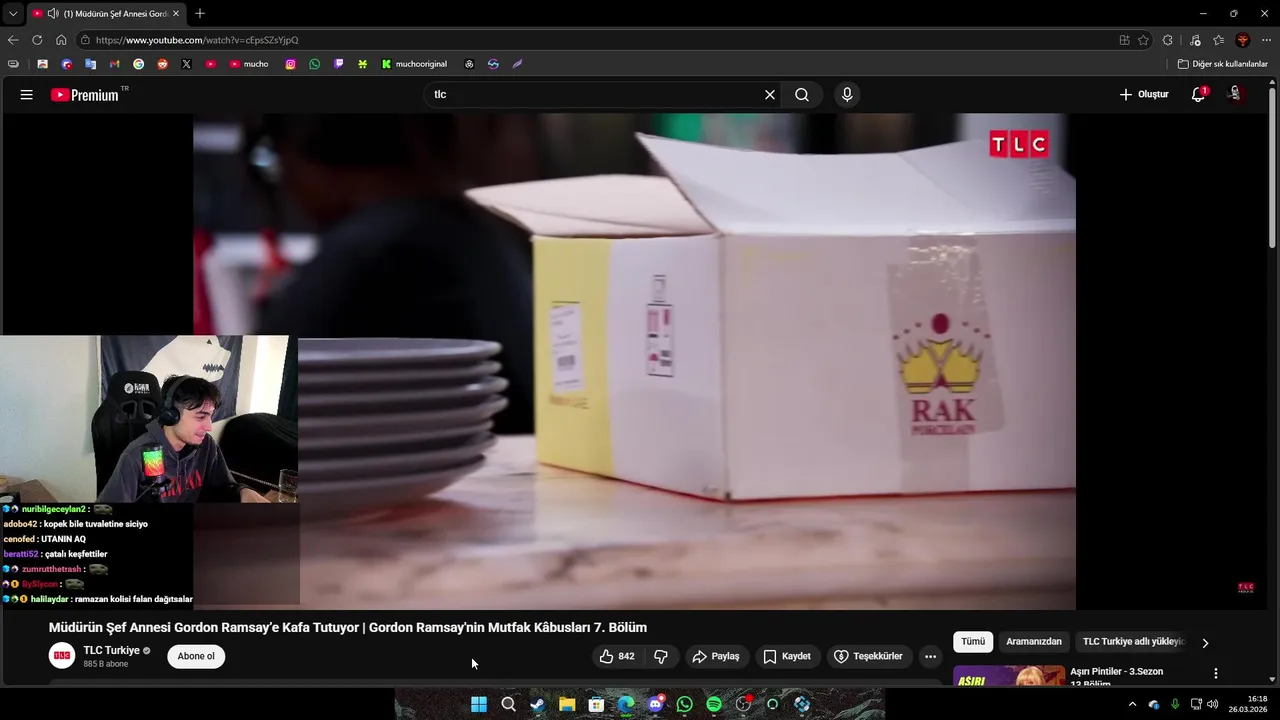Like the video with thumbs up
1280x720 pixels.
pyautogui.click(x=616, y=656)
